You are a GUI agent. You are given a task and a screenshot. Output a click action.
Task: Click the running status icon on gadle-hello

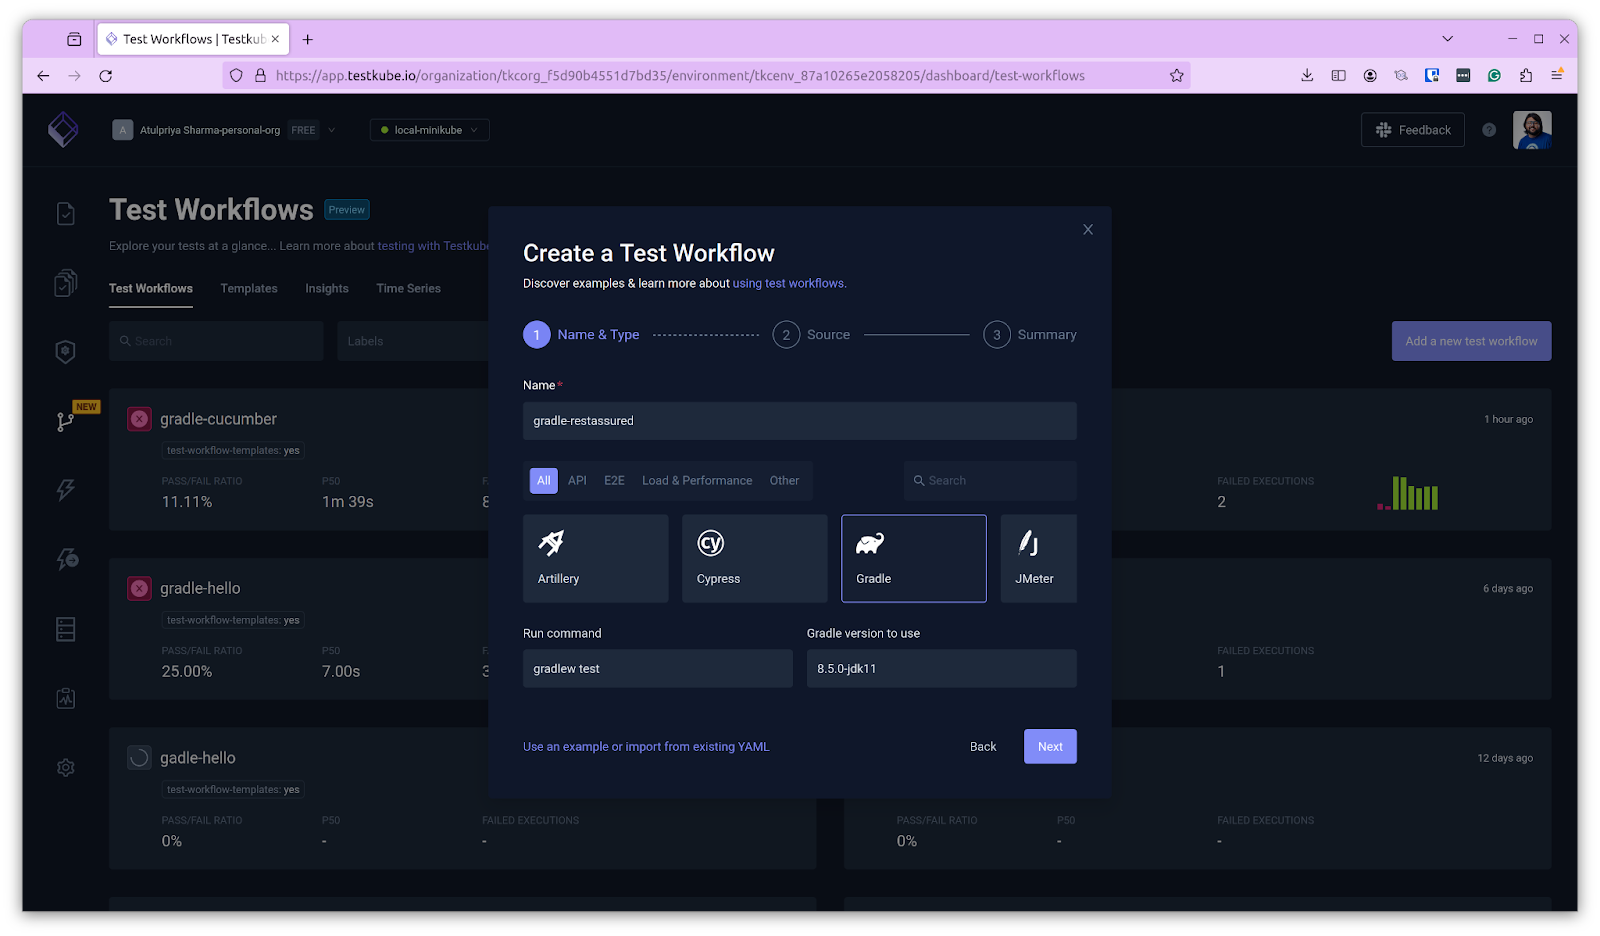(x=139, y=758)
